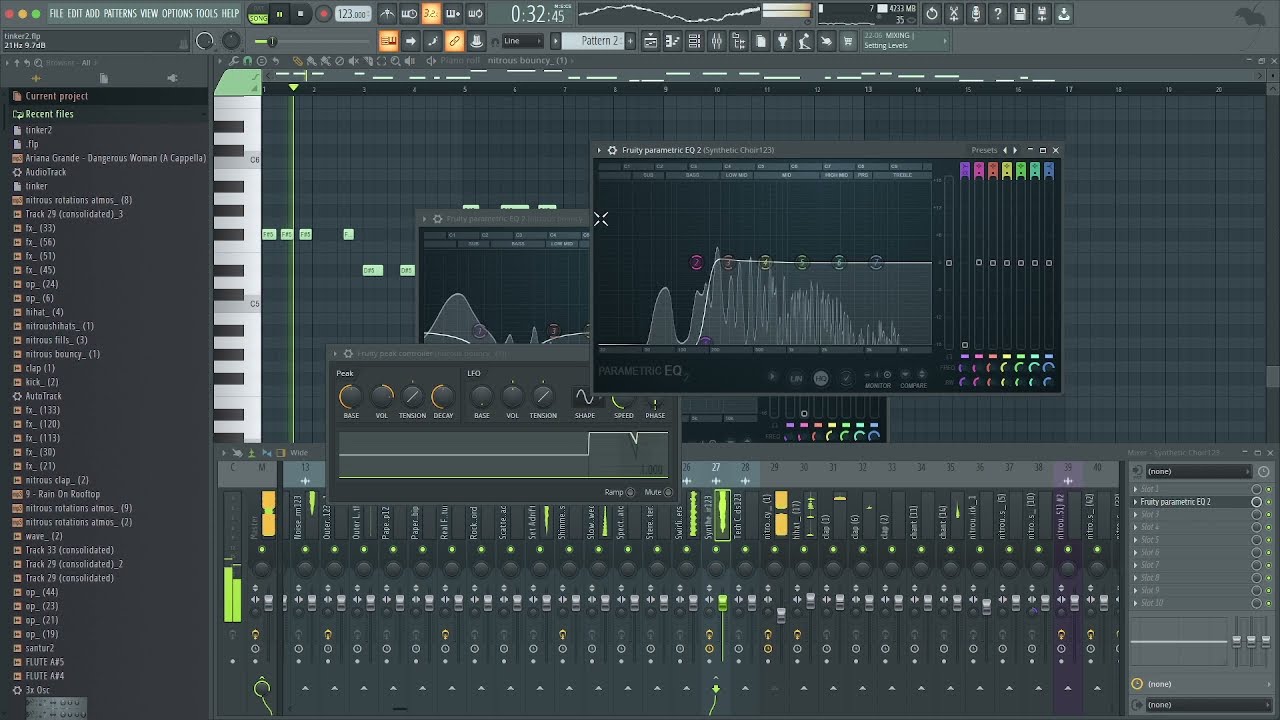1280x720 pixels.
Task: Click the piano roll magnet snap icon
Action: [248, 61]
